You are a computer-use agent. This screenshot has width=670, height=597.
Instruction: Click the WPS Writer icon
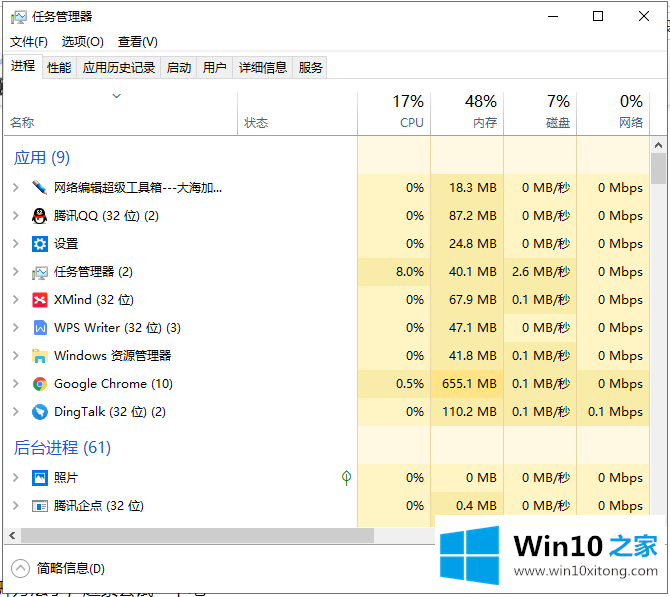click(40, 328)
